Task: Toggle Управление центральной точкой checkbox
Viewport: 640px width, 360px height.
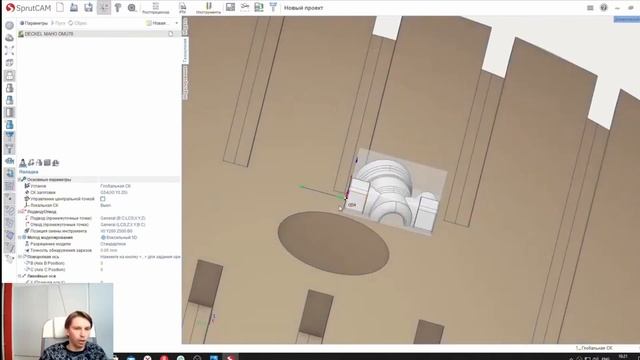Action: 103,199
